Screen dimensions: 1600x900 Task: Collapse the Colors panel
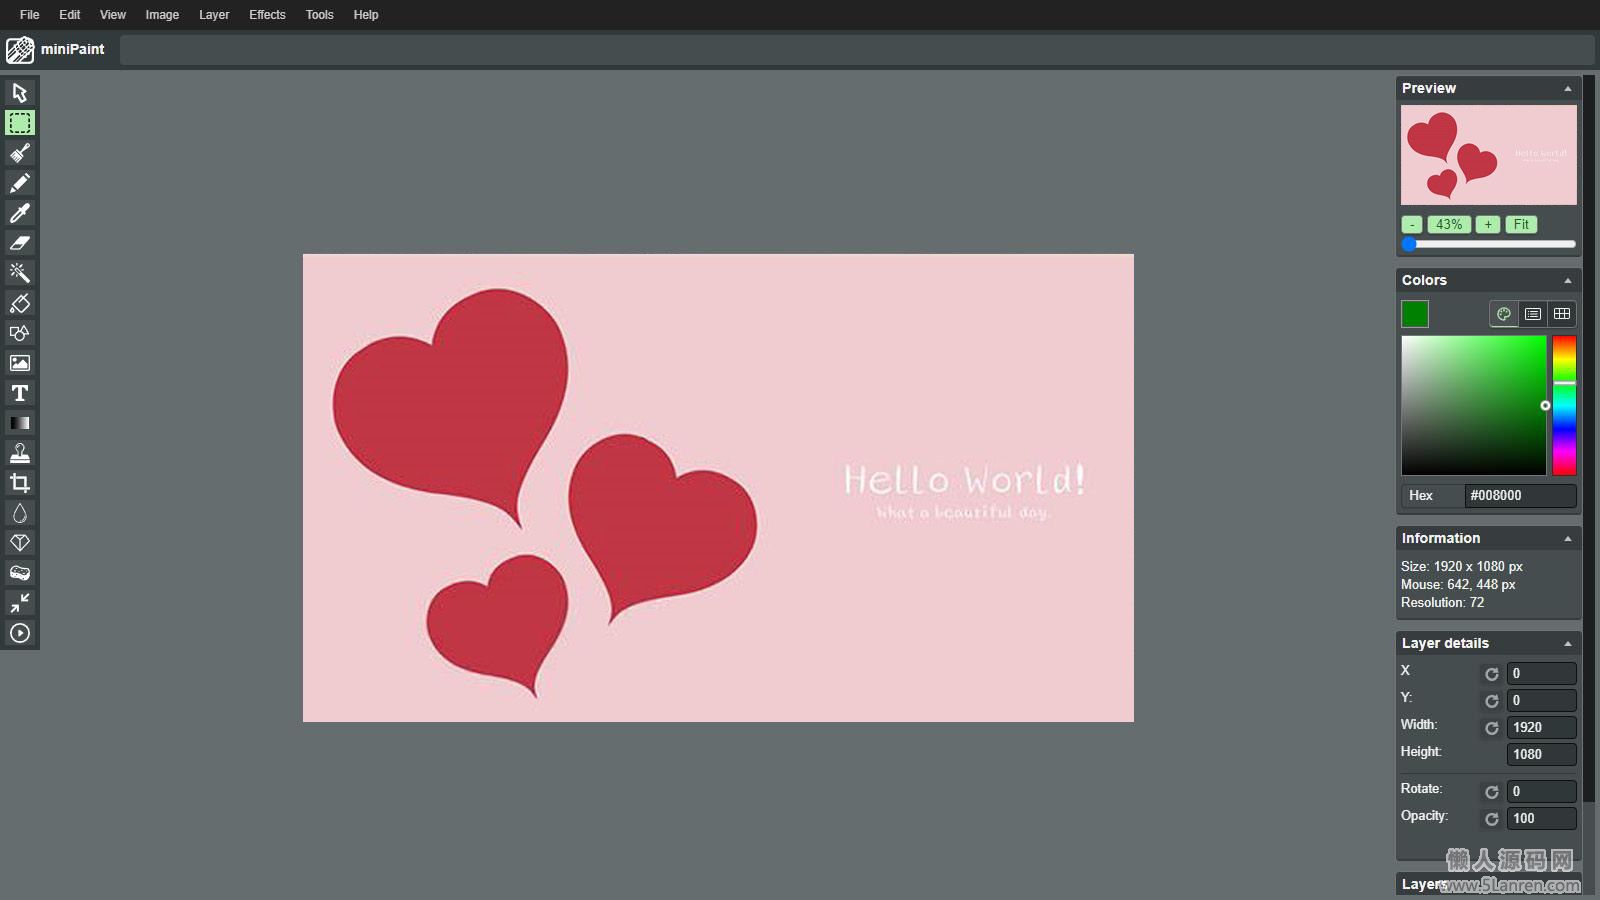[x=1567, y=281]
